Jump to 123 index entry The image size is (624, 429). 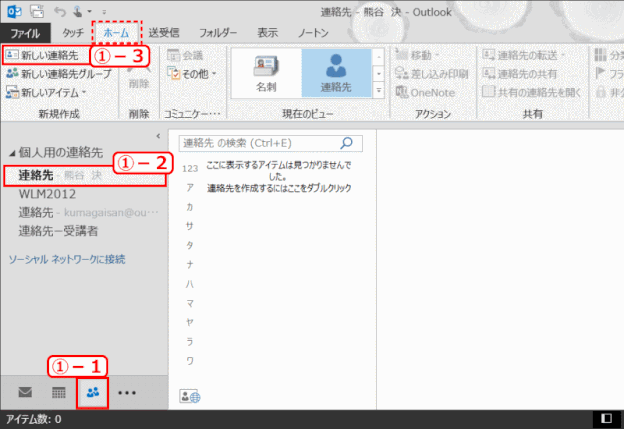190,169
